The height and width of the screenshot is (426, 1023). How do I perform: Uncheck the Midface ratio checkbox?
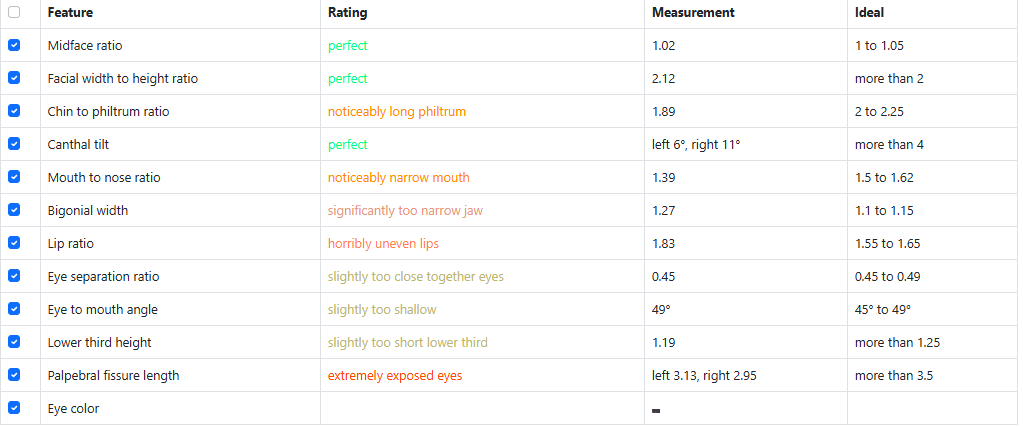click(x=14, y=46)
